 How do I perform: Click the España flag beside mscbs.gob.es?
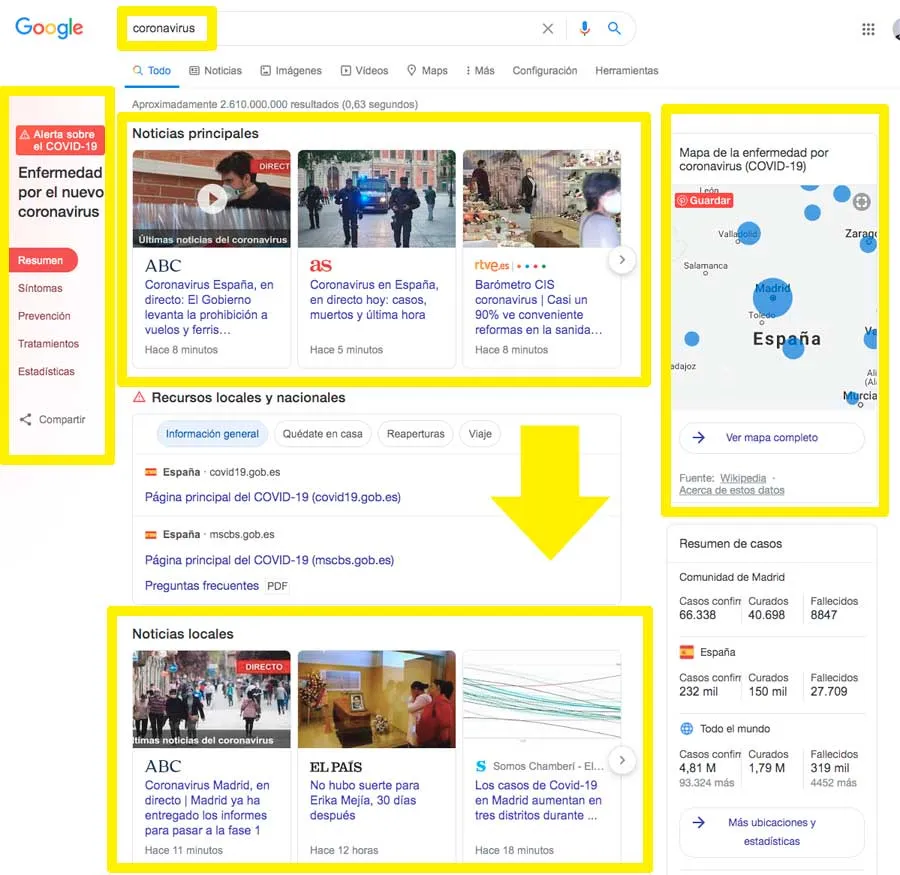(x=151, y=535)
